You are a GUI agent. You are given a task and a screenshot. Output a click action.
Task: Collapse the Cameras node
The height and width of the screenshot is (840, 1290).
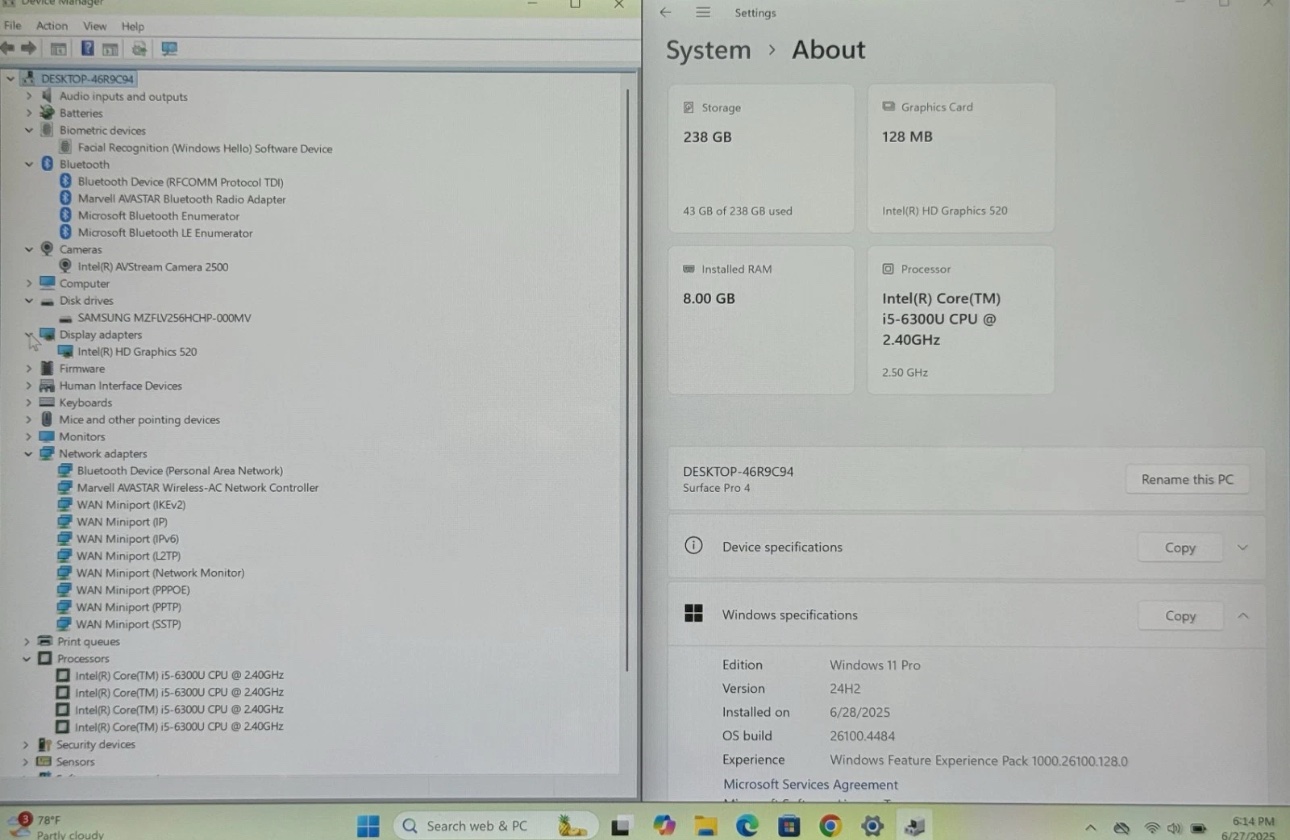(29, 249)
